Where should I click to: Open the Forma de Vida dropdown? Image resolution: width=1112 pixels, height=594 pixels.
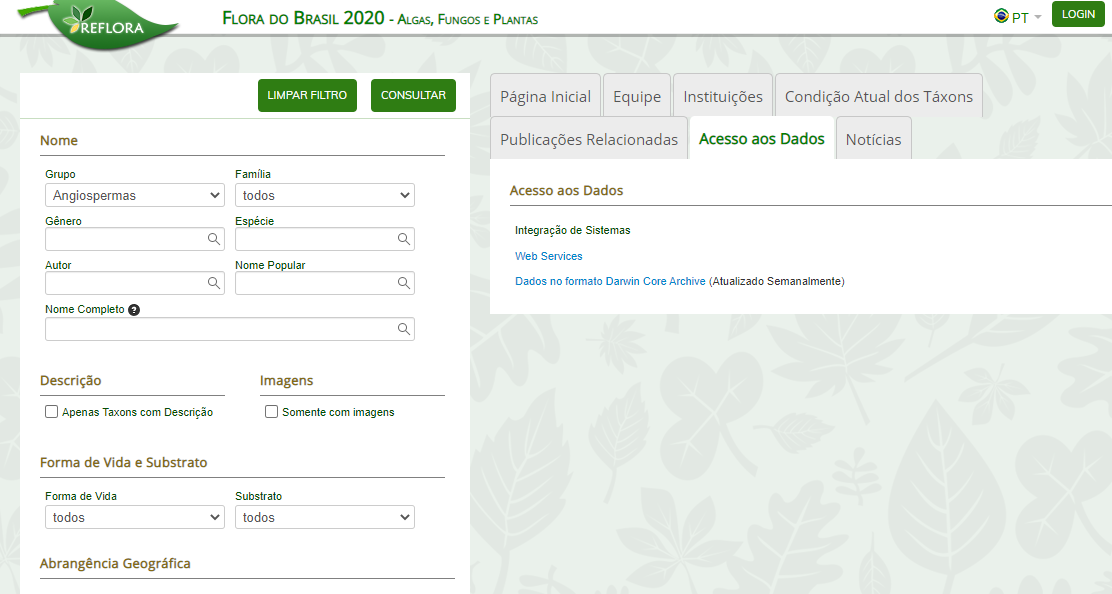click(x=135, y=517)
